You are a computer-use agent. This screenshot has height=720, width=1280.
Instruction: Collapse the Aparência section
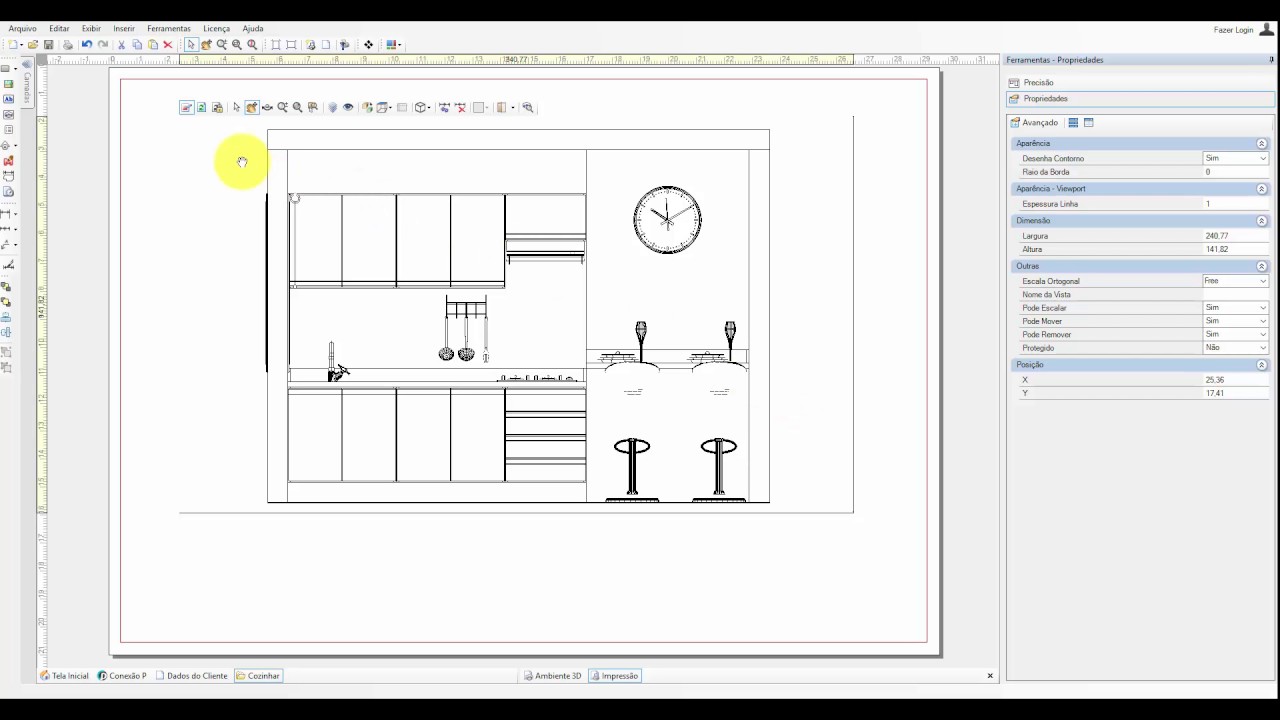[1262, 144]
